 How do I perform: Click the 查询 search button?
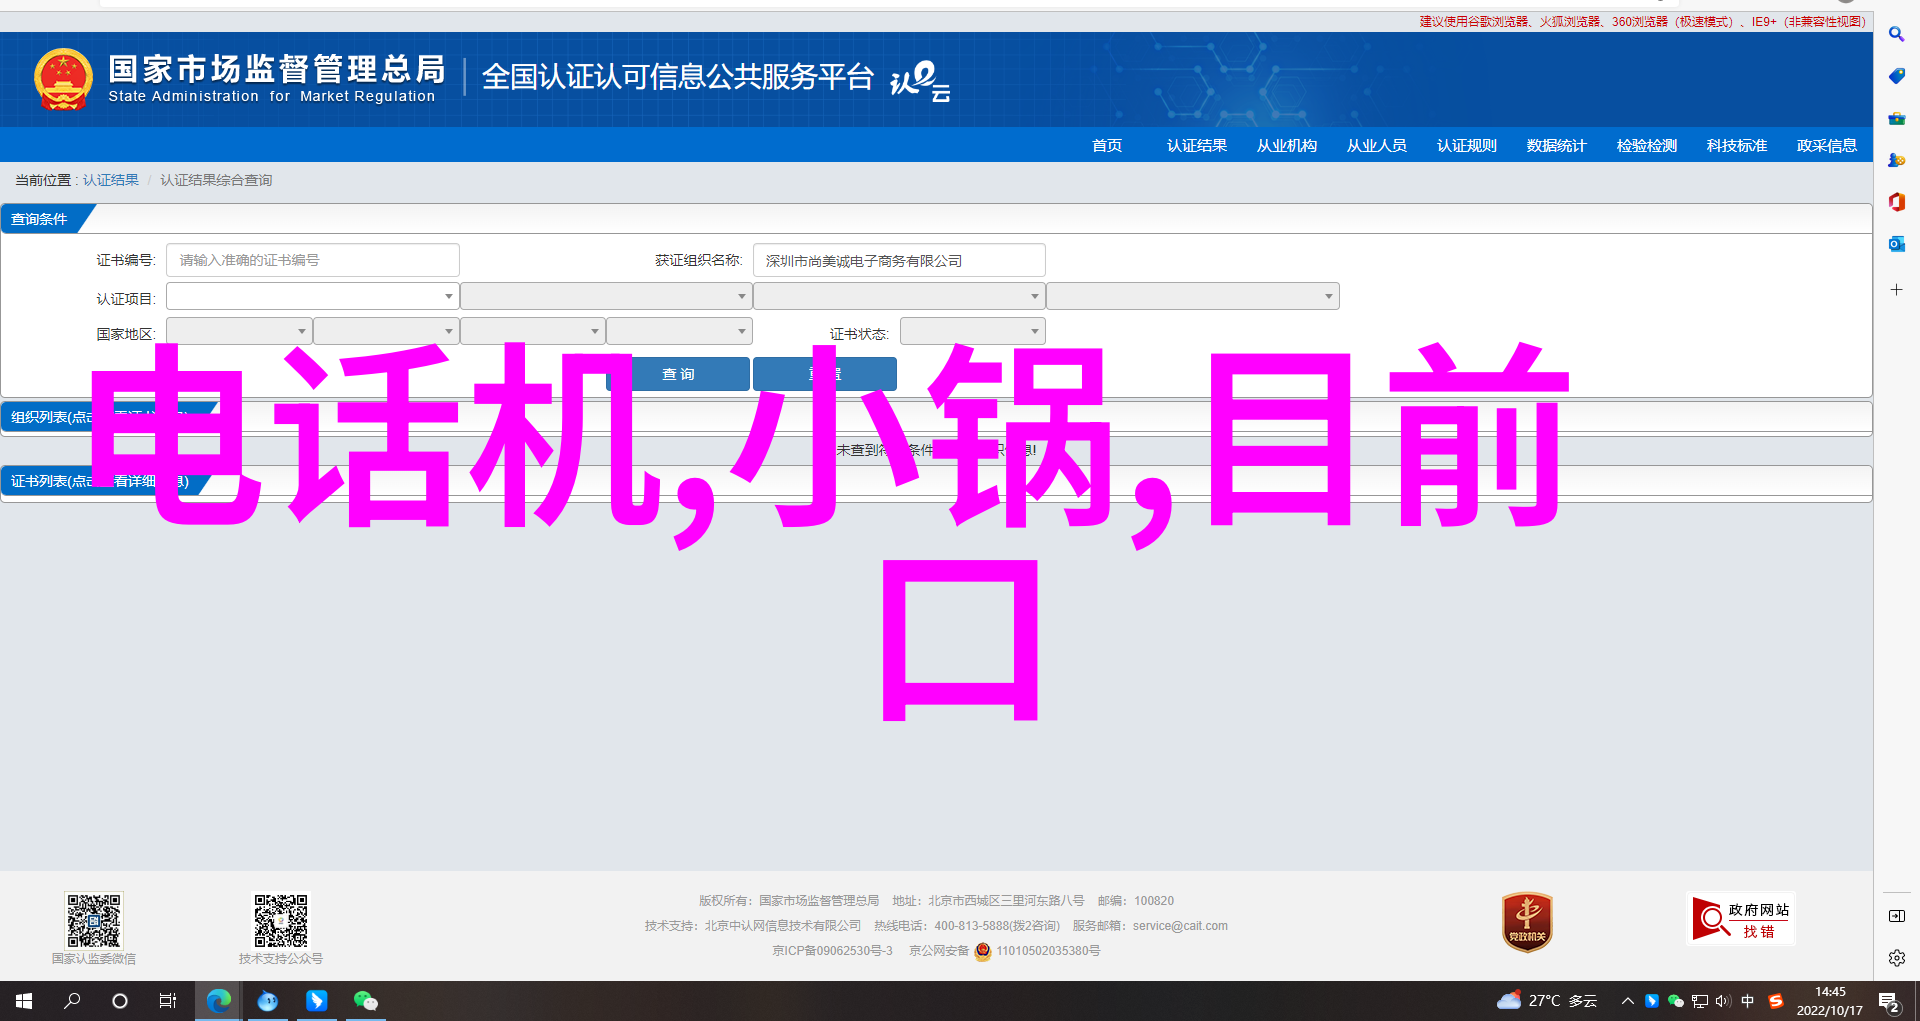tap(678, 374)
